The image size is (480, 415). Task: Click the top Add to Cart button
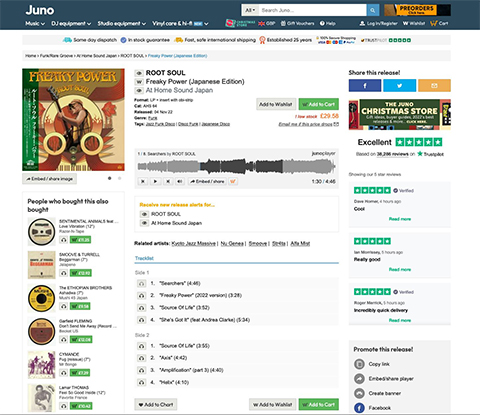click(319, 104)
